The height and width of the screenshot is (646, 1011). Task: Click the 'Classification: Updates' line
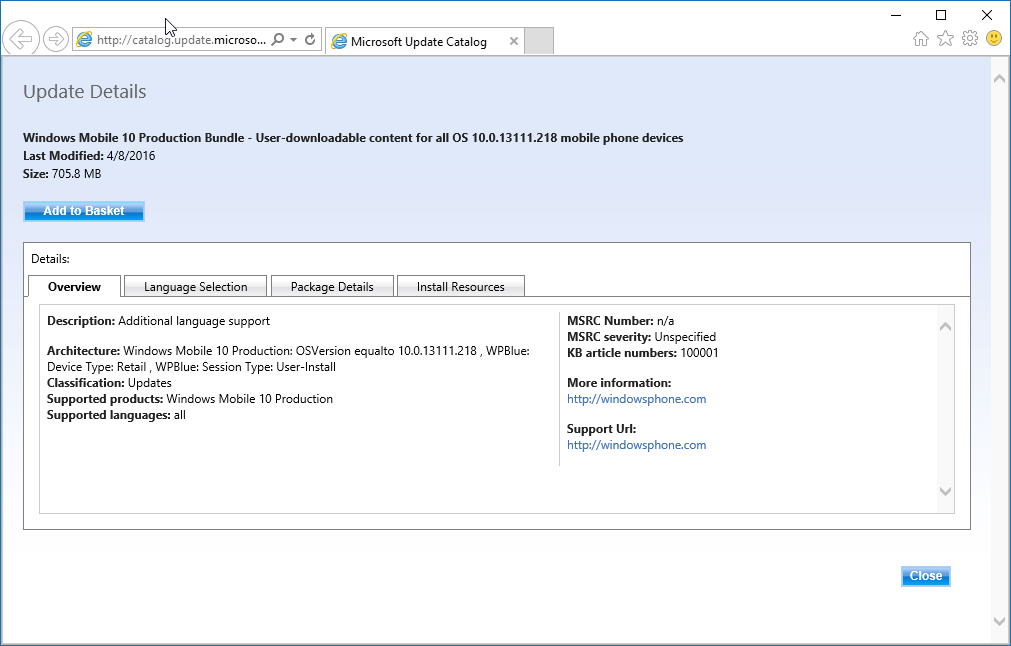click(x=109, y=383)
